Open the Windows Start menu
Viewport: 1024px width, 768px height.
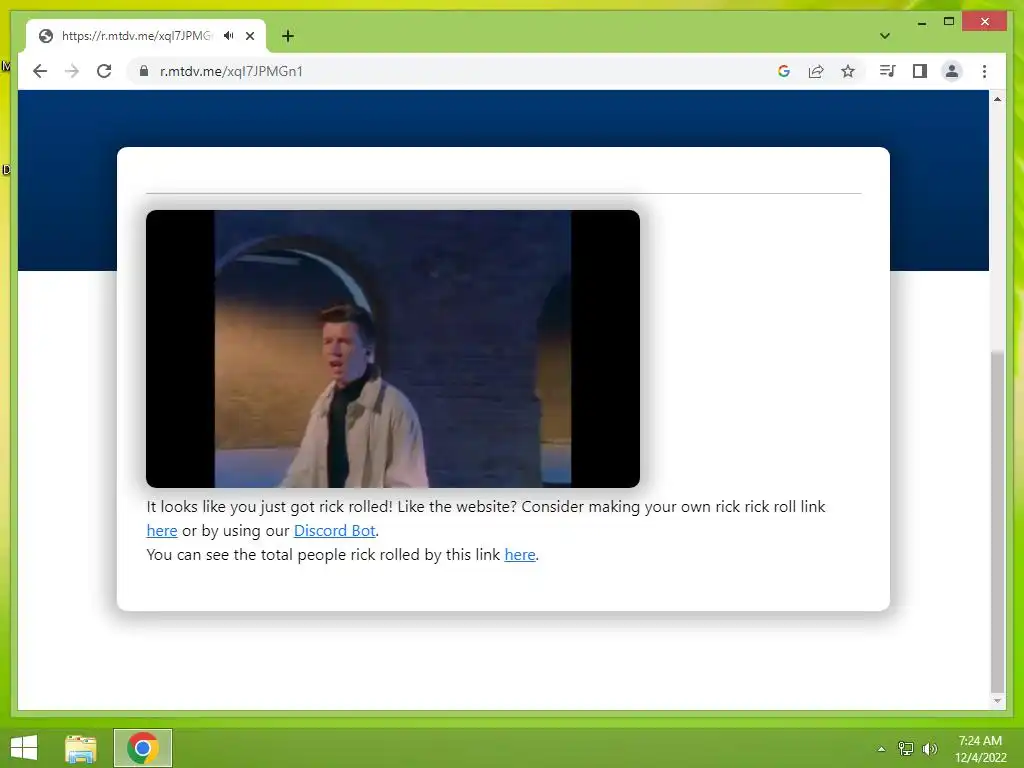click(24, 748)
